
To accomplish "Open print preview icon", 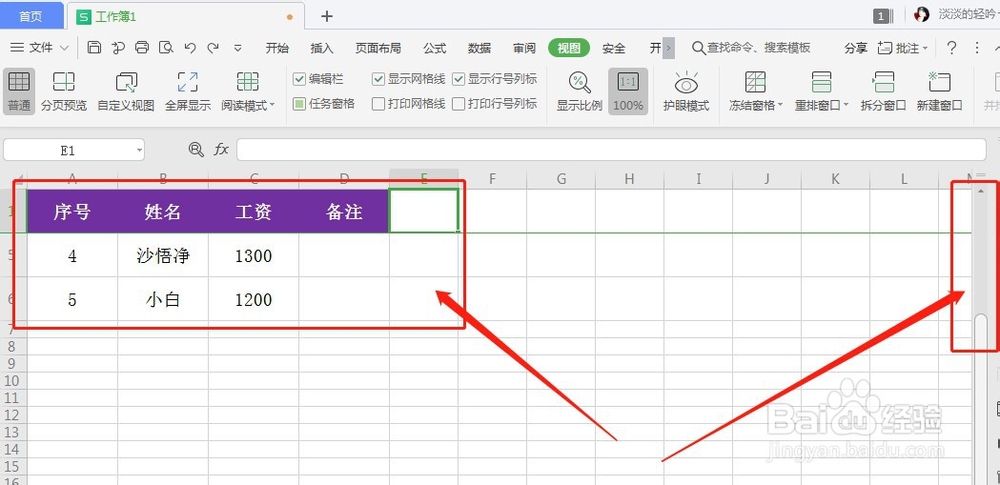I will [x=166, y=48].
